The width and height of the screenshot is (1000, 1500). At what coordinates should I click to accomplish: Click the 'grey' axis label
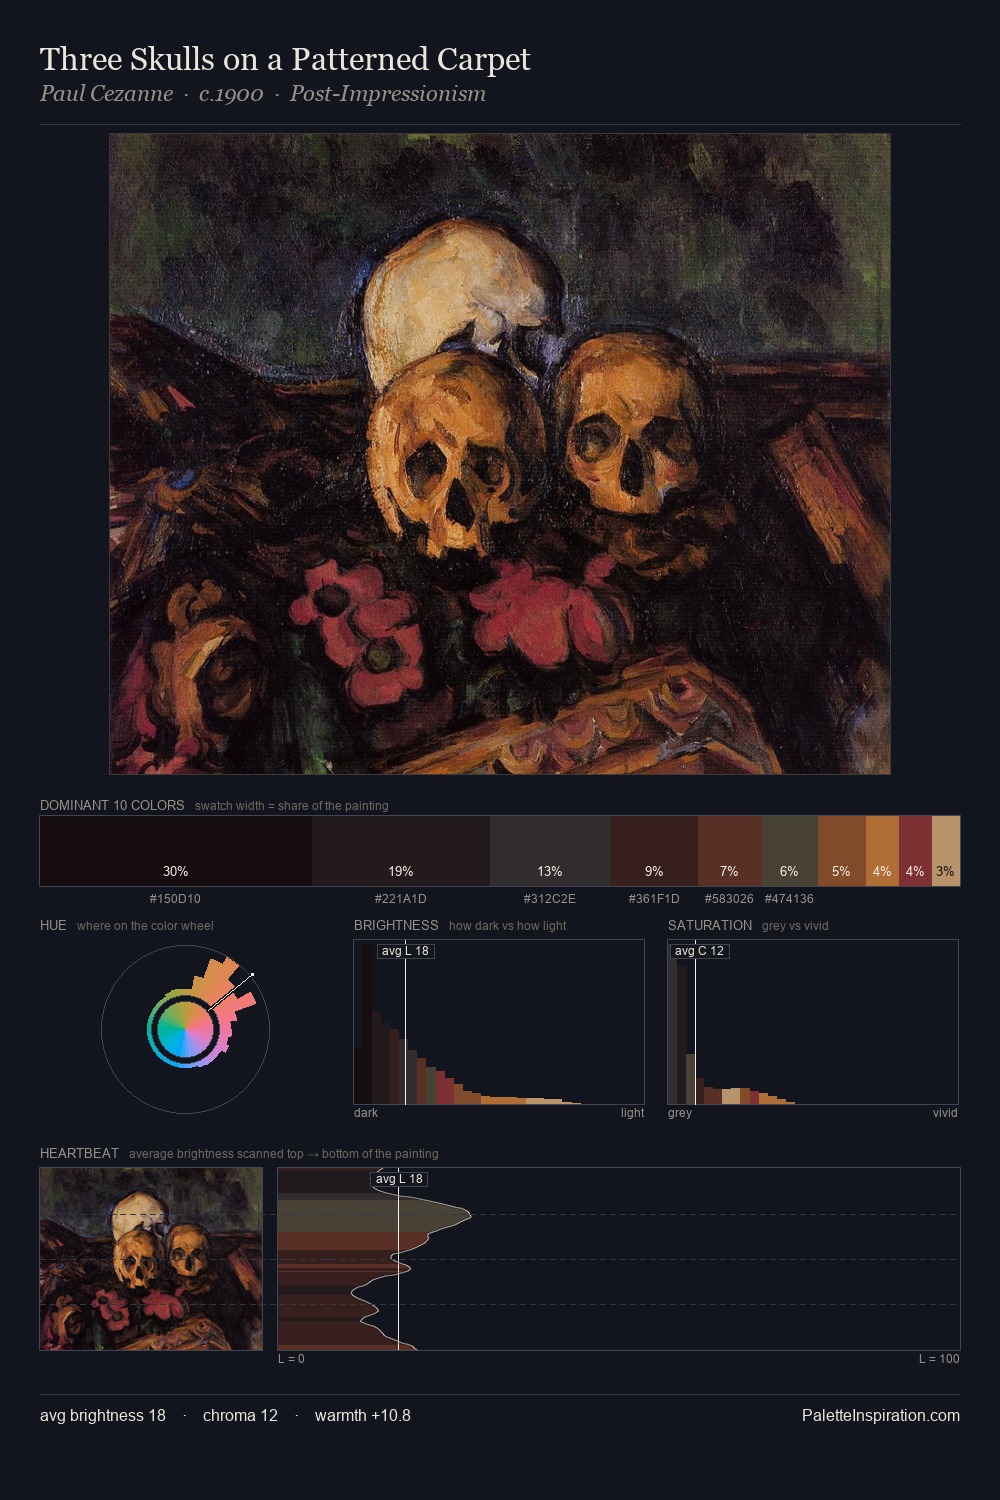pos(680,1113)
